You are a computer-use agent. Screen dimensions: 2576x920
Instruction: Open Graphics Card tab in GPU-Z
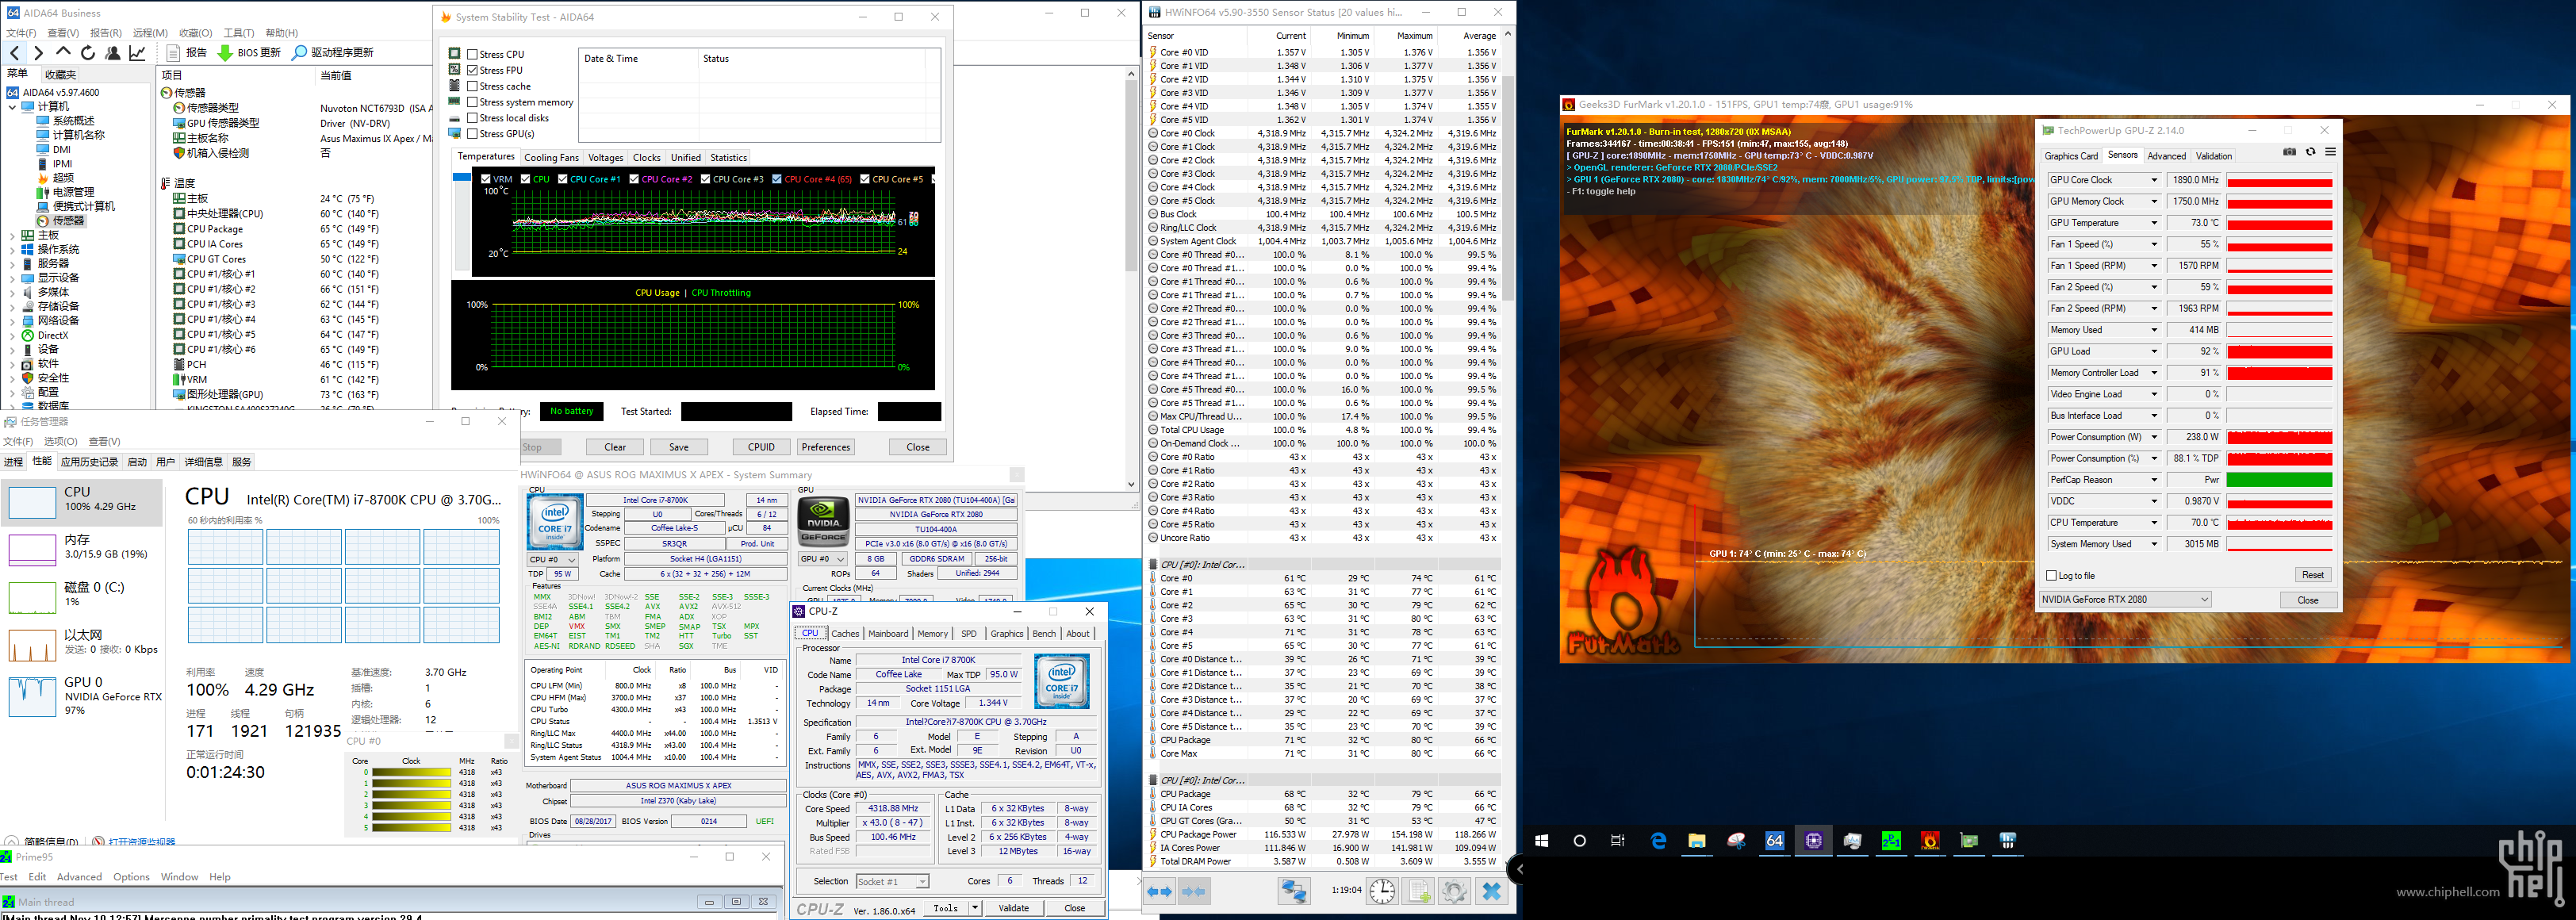(x=2071, y=156)
